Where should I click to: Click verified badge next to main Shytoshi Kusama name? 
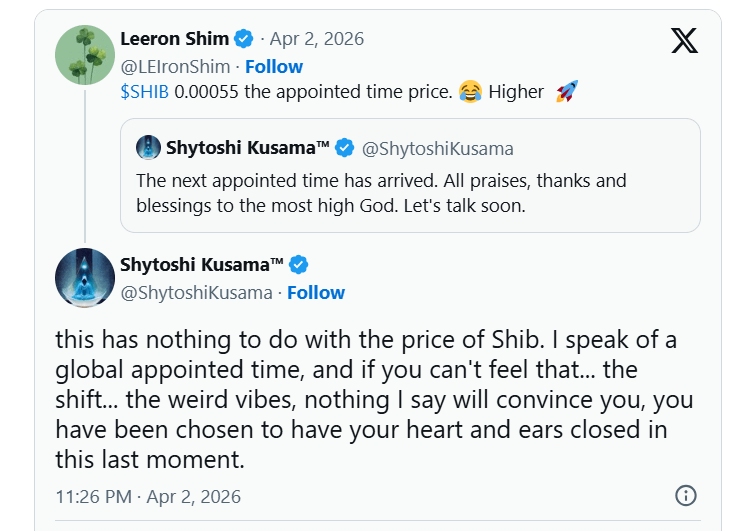298,265
